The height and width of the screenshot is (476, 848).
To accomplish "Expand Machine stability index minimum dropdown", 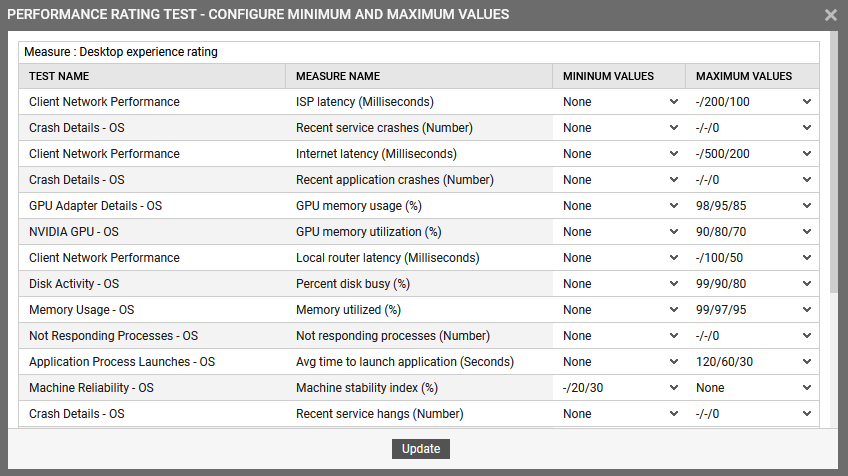I will [x=619, y=388].
